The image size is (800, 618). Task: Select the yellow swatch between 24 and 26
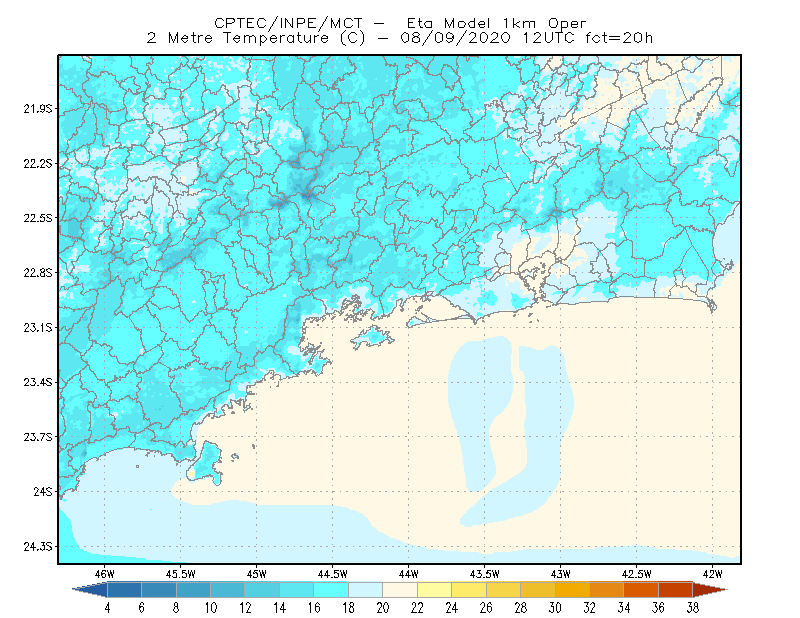(x=469, y=589)
